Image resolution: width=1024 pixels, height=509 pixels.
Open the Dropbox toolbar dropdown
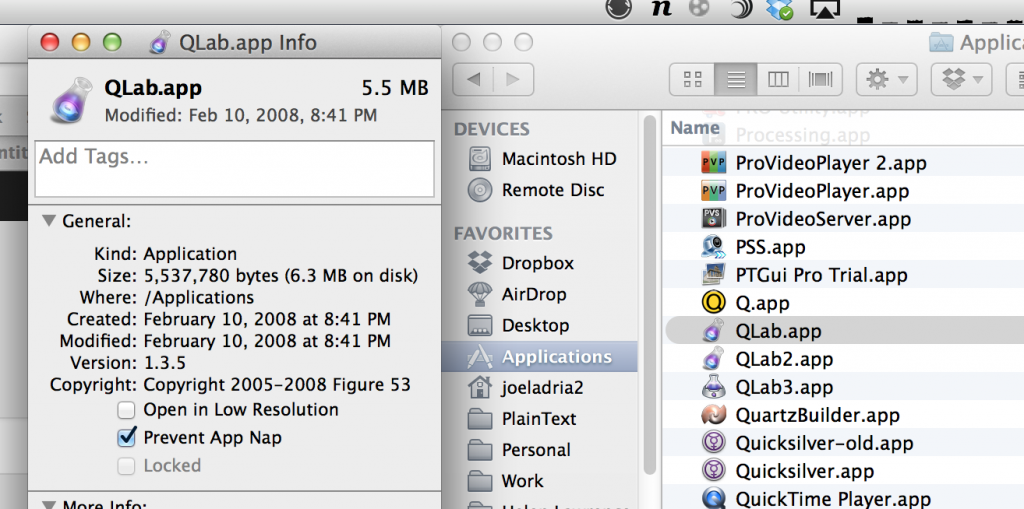(961, 80)
